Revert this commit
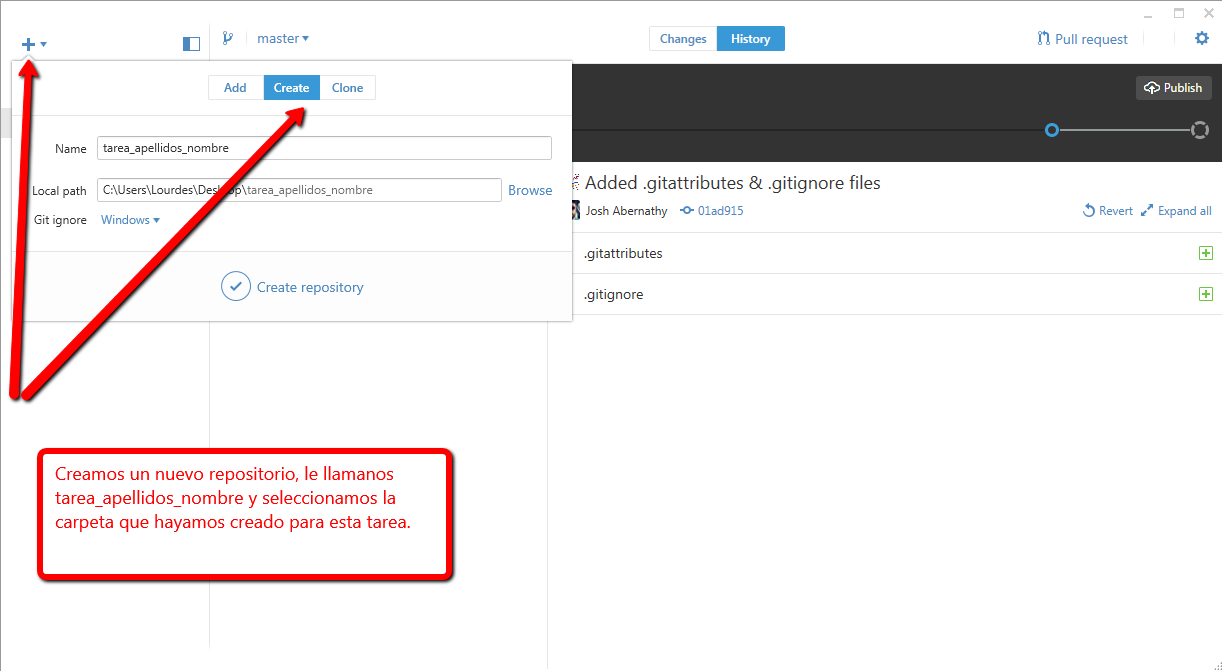1222x671 pixels. [1107, 211]
